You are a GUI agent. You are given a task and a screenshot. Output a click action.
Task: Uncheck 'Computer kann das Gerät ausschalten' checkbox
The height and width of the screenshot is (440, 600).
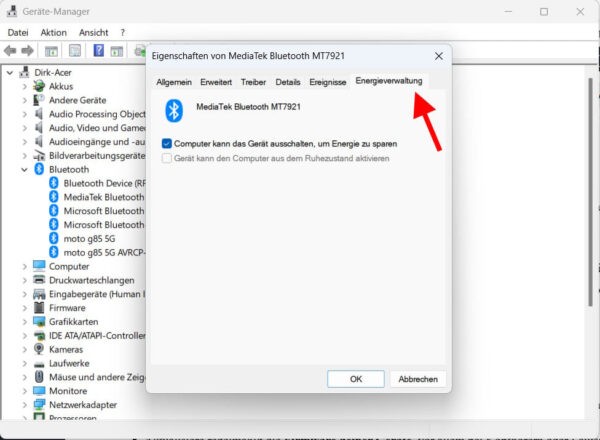(166, 143)
